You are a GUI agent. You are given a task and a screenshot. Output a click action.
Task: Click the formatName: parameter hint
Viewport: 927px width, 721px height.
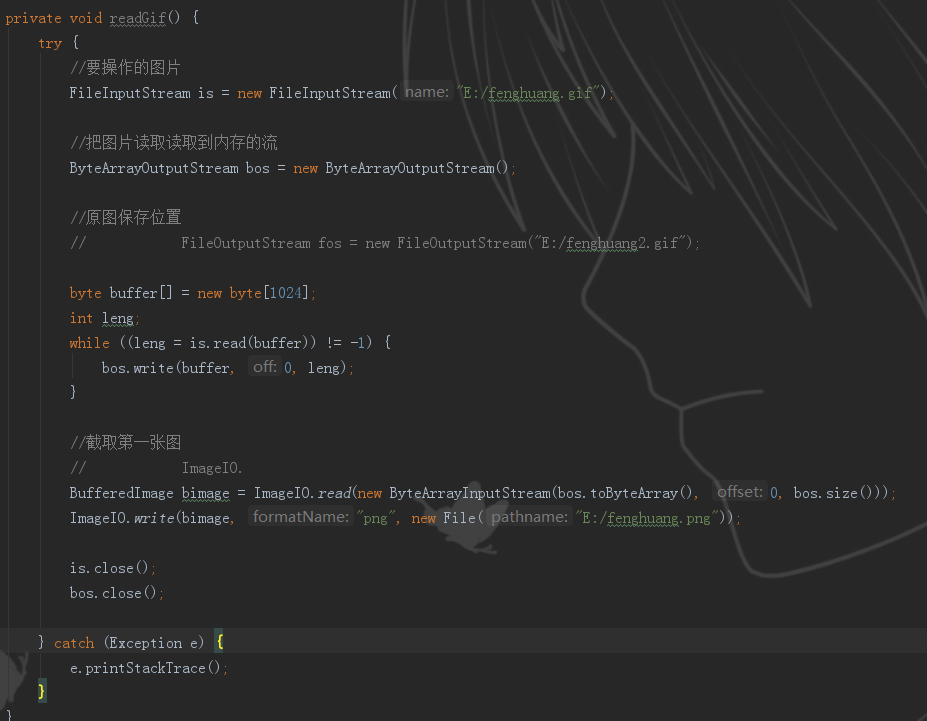point(300,517)
